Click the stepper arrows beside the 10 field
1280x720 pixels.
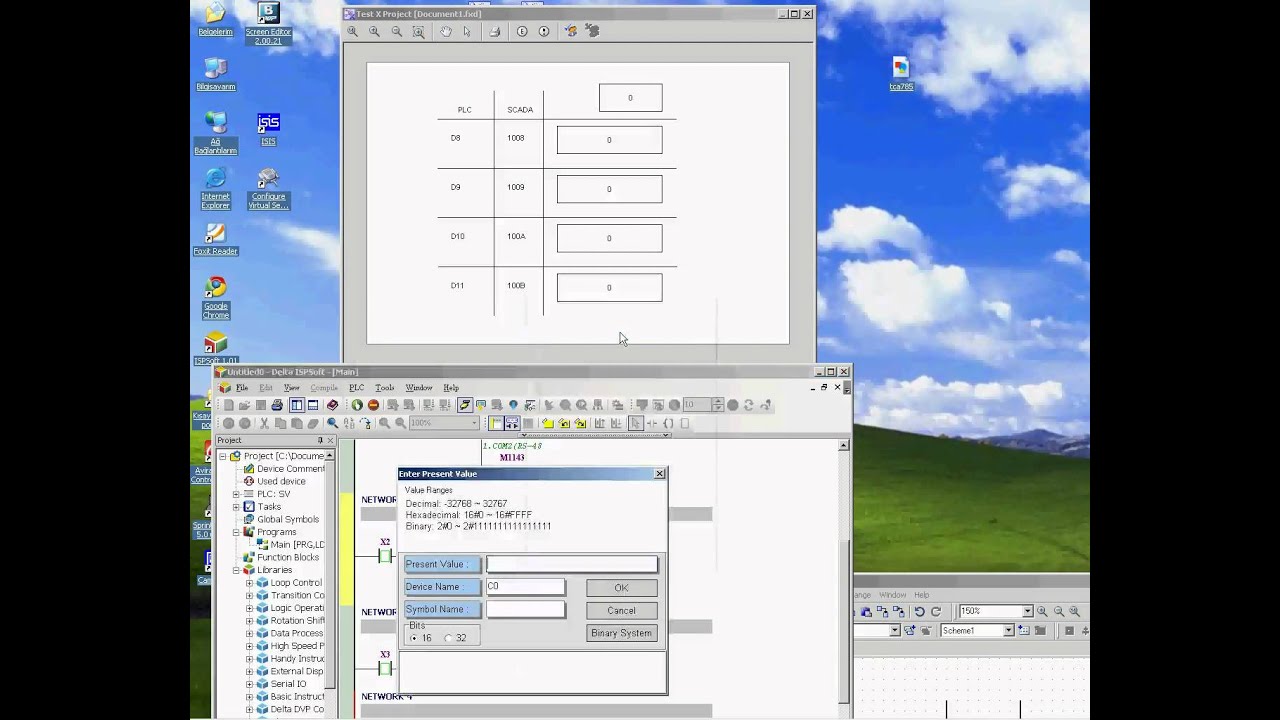click(718, 405)
